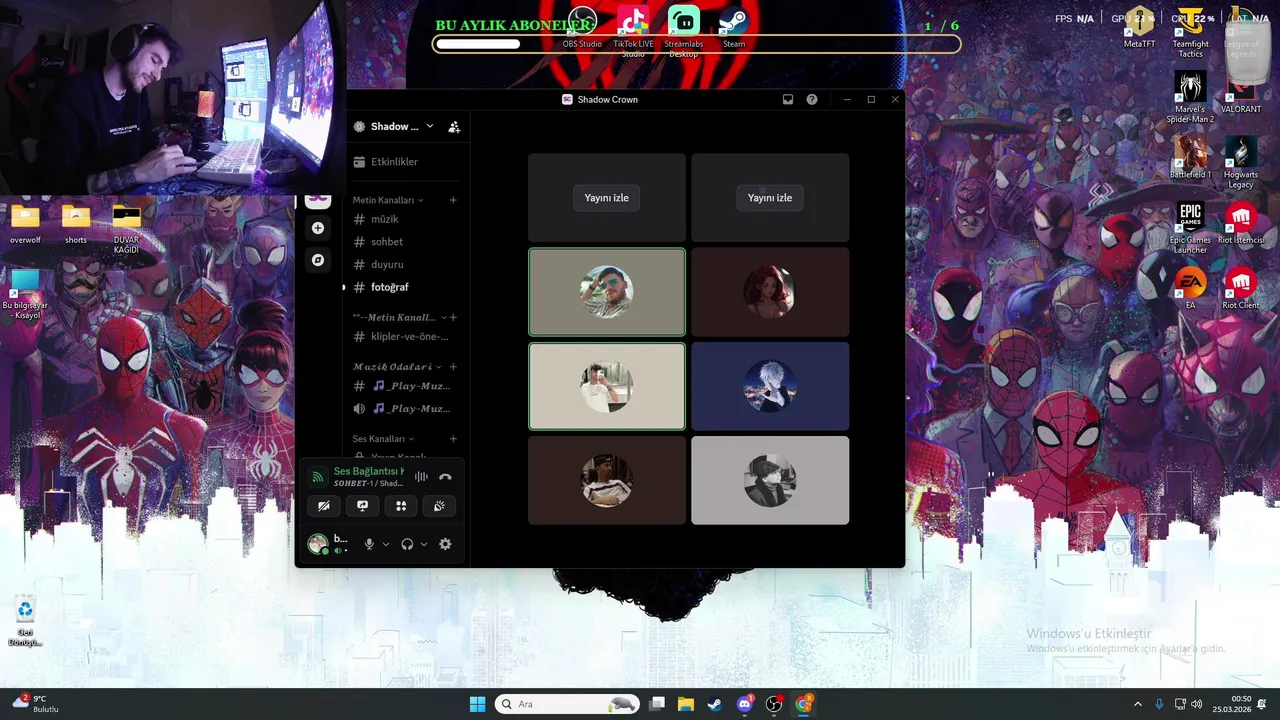Open the Hogwarts Legacy desktop shortcut

[x=1241, y=162]
